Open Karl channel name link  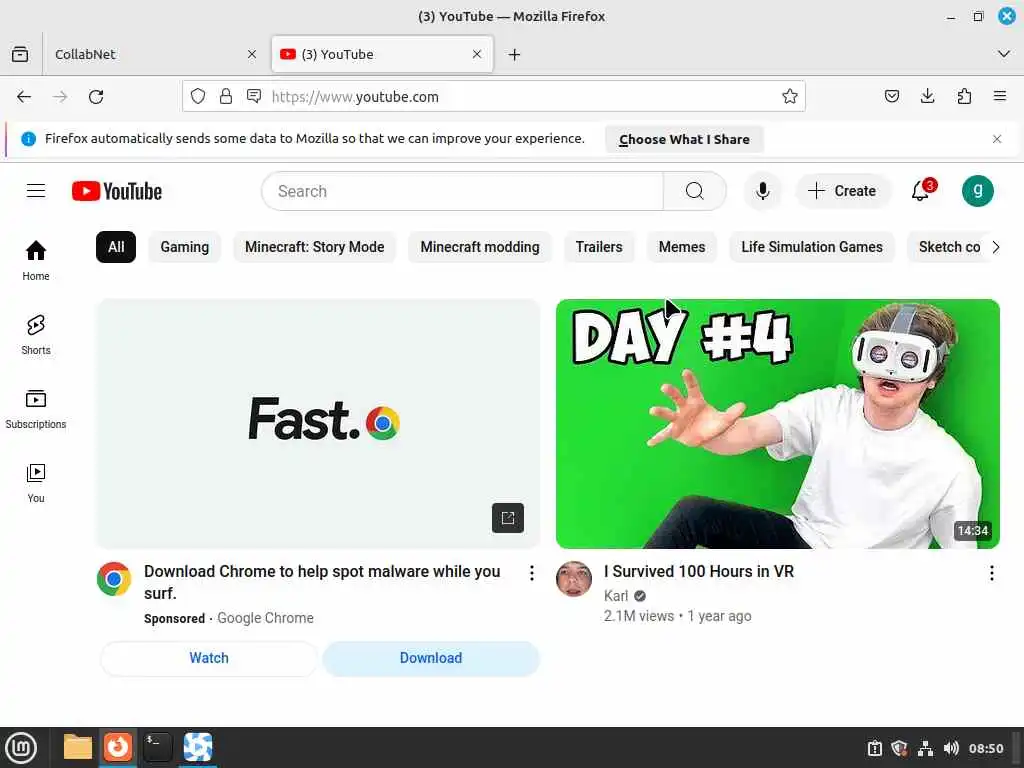pyautogui.click(x=616, y=596)
